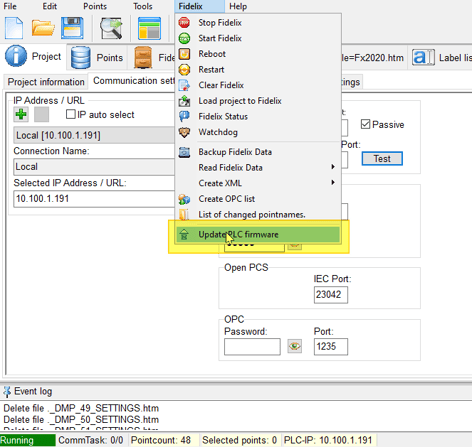Click the Save floppy disk icon
The height and width of the screenshot is (447, 472).
point(72,28)
